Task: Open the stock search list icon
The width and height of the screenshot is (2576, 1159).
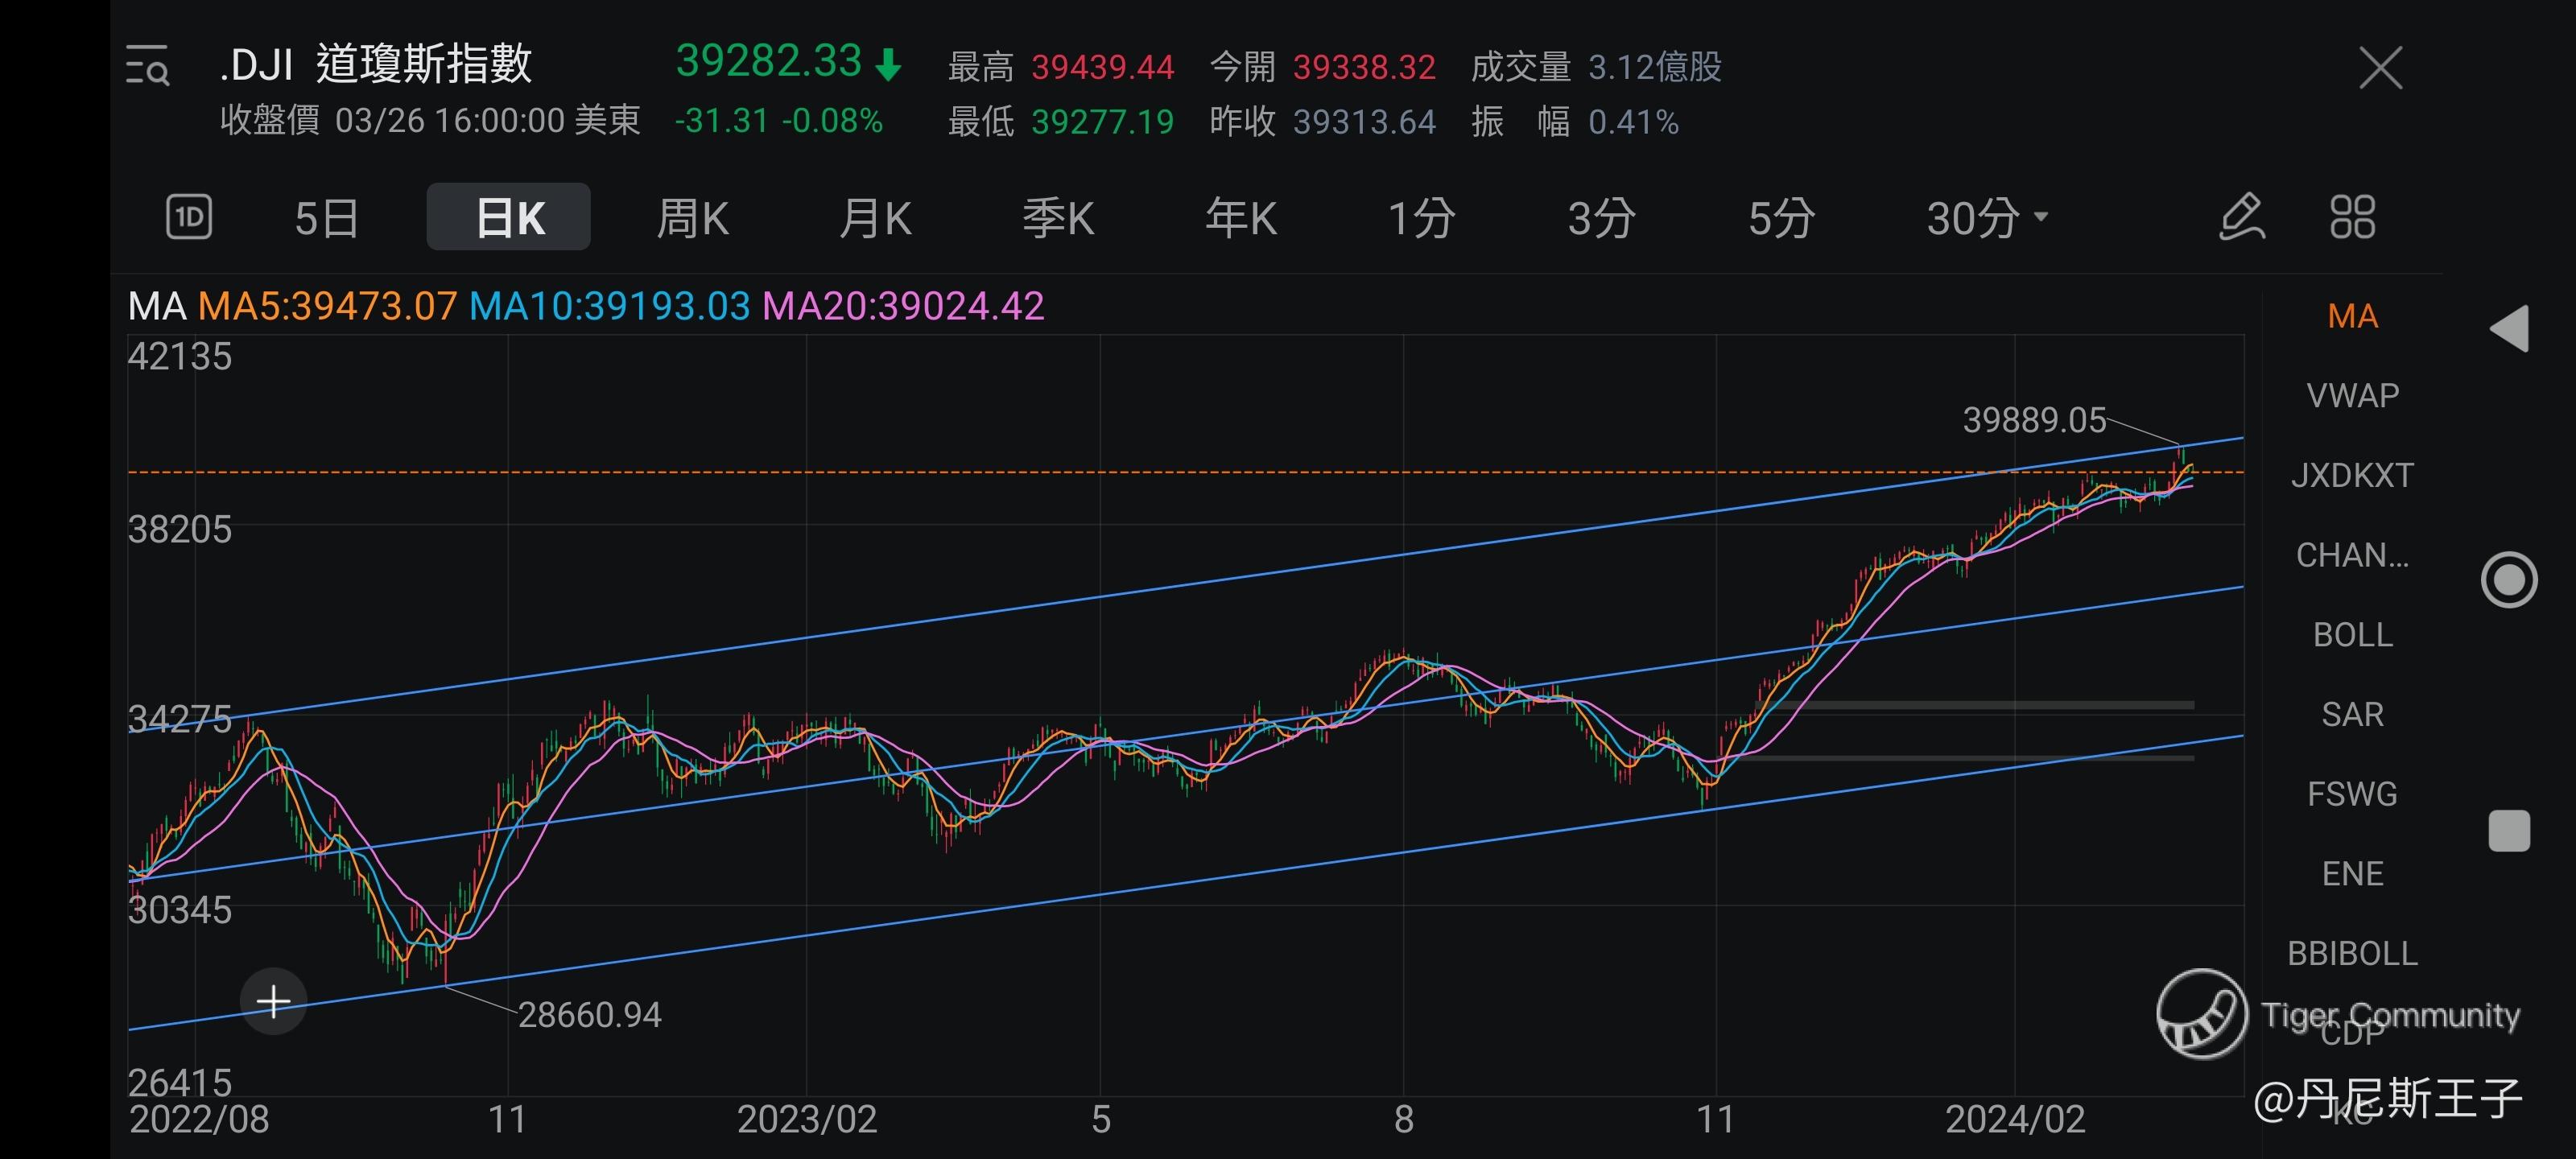Action: point(148,66)
